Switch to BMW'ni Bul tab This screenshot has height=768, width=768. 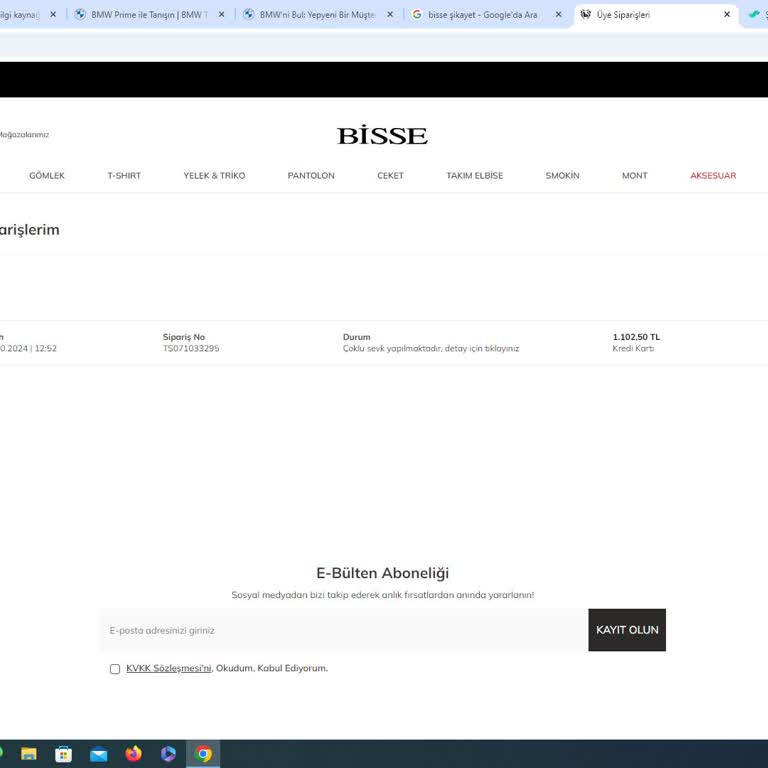tap(317, 15)
